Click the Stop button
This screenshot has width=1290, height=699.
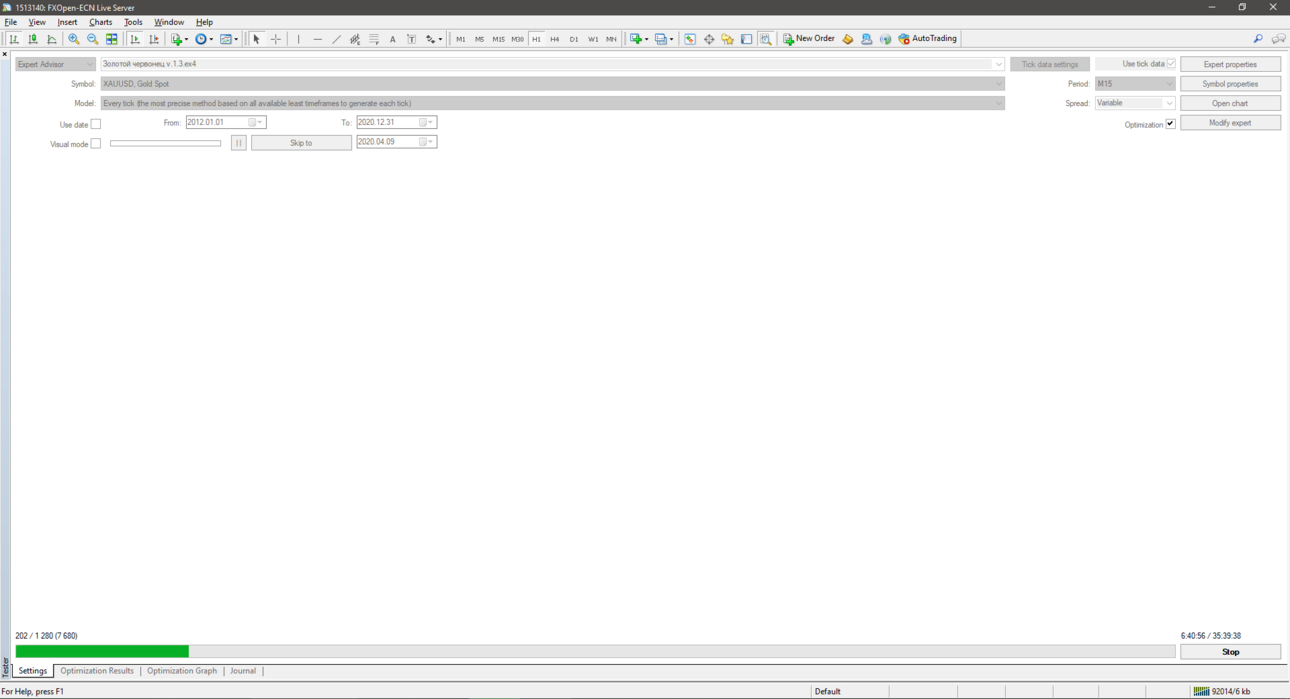(x=1230, y=652)
